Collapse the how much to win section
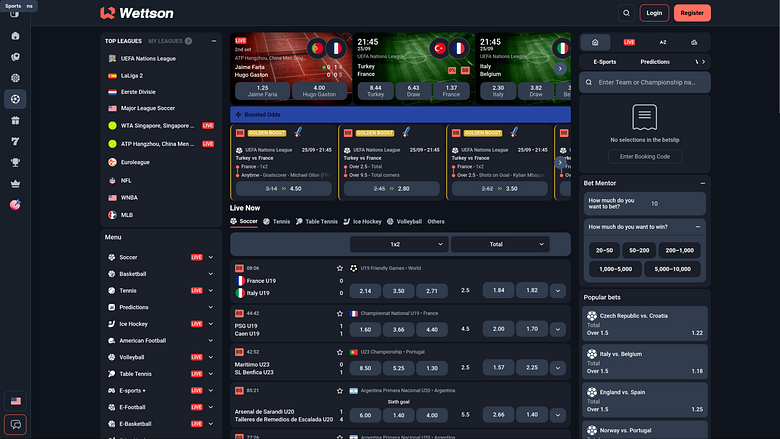The height and width of the screenshot is (439, 780). 698,227
